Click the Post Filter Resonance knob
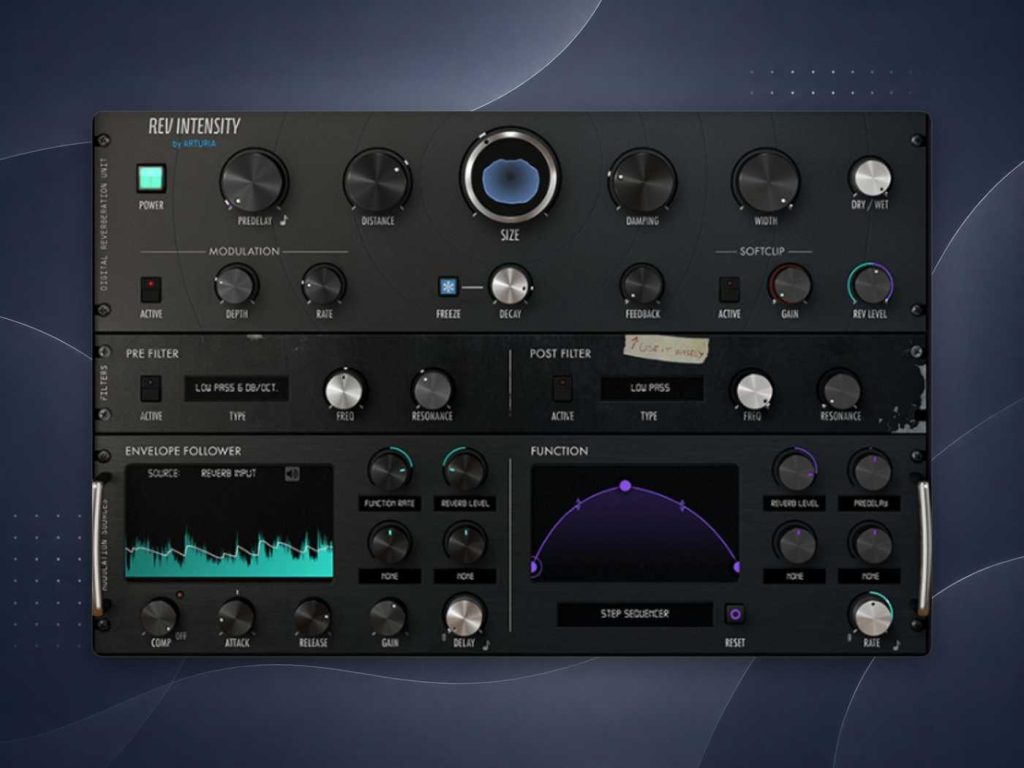Viewport: 1024px width, 768px height. coord(840,391)
